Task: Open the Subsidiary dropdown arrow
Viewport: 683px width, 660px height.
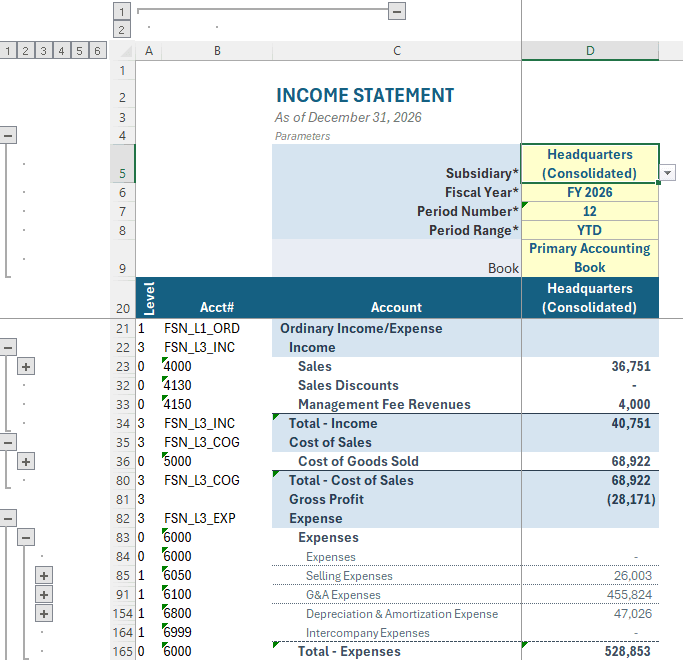Action: tap(667, 173)
